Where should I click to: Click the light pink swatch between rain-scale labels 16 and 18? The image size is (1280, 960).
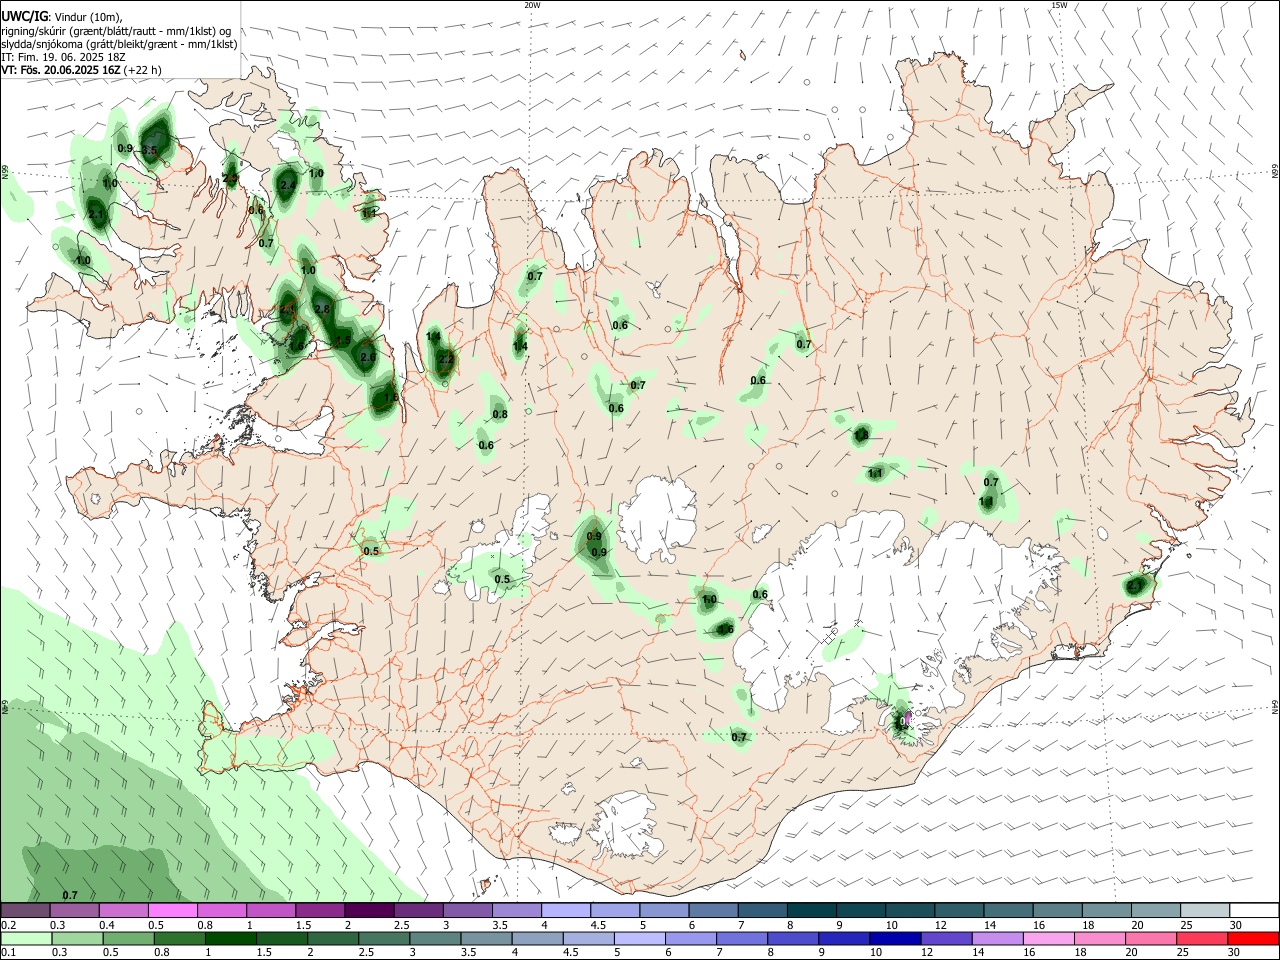click(x=1050, y=939)
